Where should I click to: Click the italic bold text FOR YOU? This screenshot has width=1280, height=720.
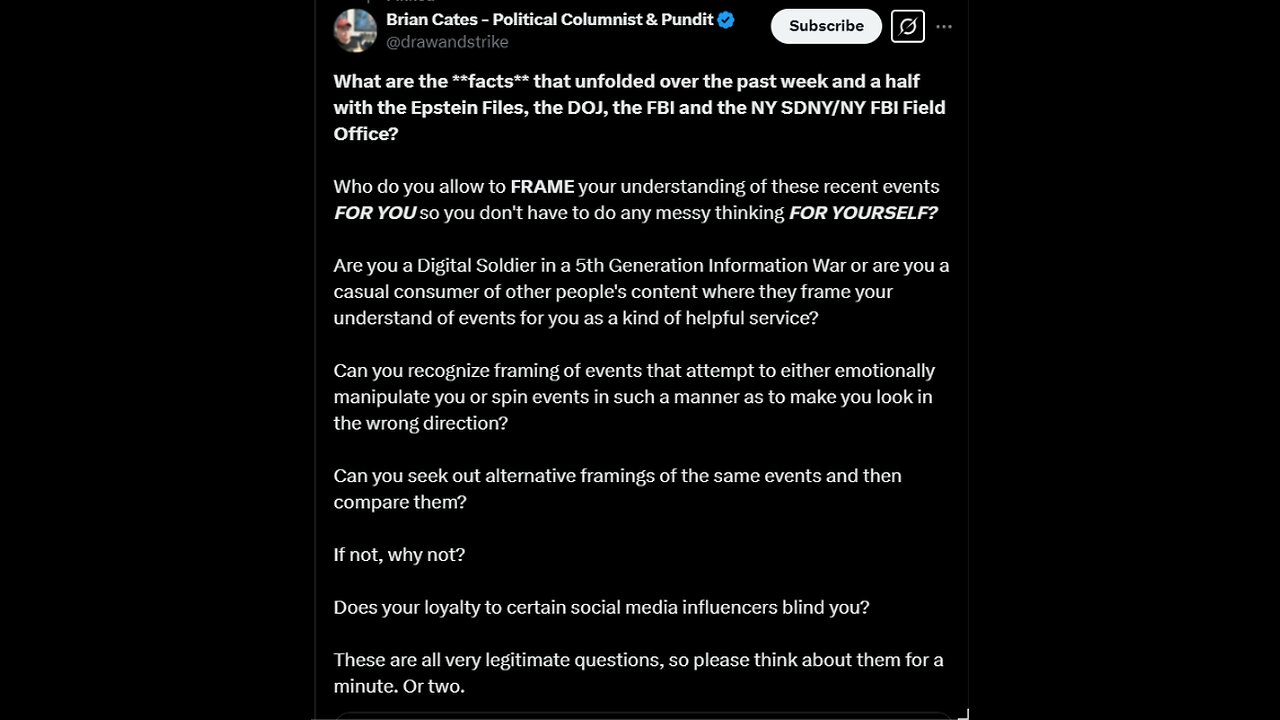click(x=375, y=212)
